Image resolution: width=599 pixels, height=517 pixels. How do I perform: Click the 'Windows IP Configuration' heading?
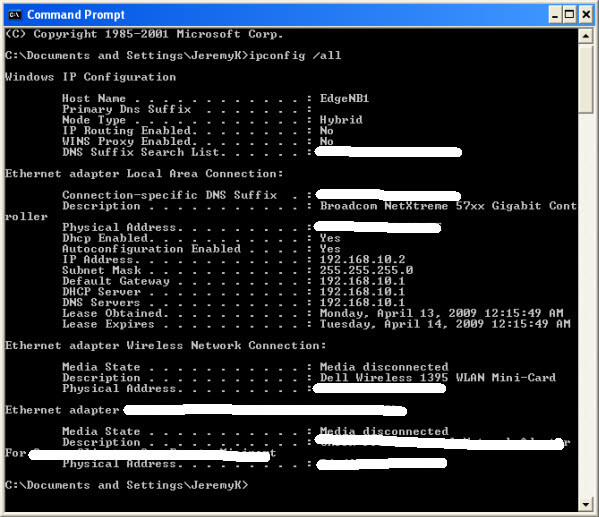pyautogui.click(x=91, y=77)
